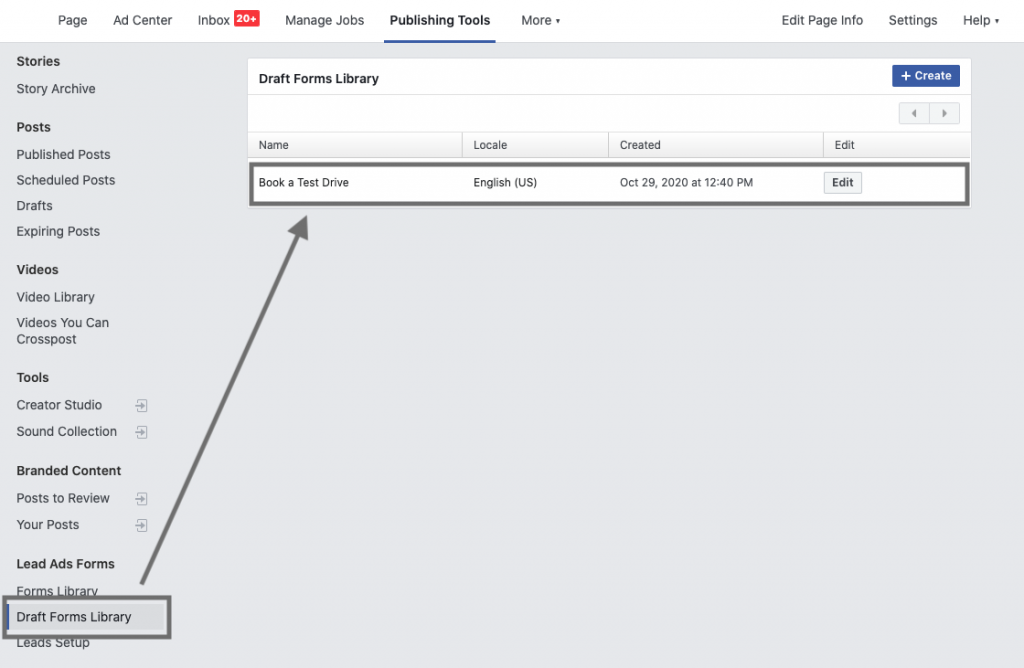View Published Posts
This screenshot has height=668, width=1024.
(x=63, y=155)
